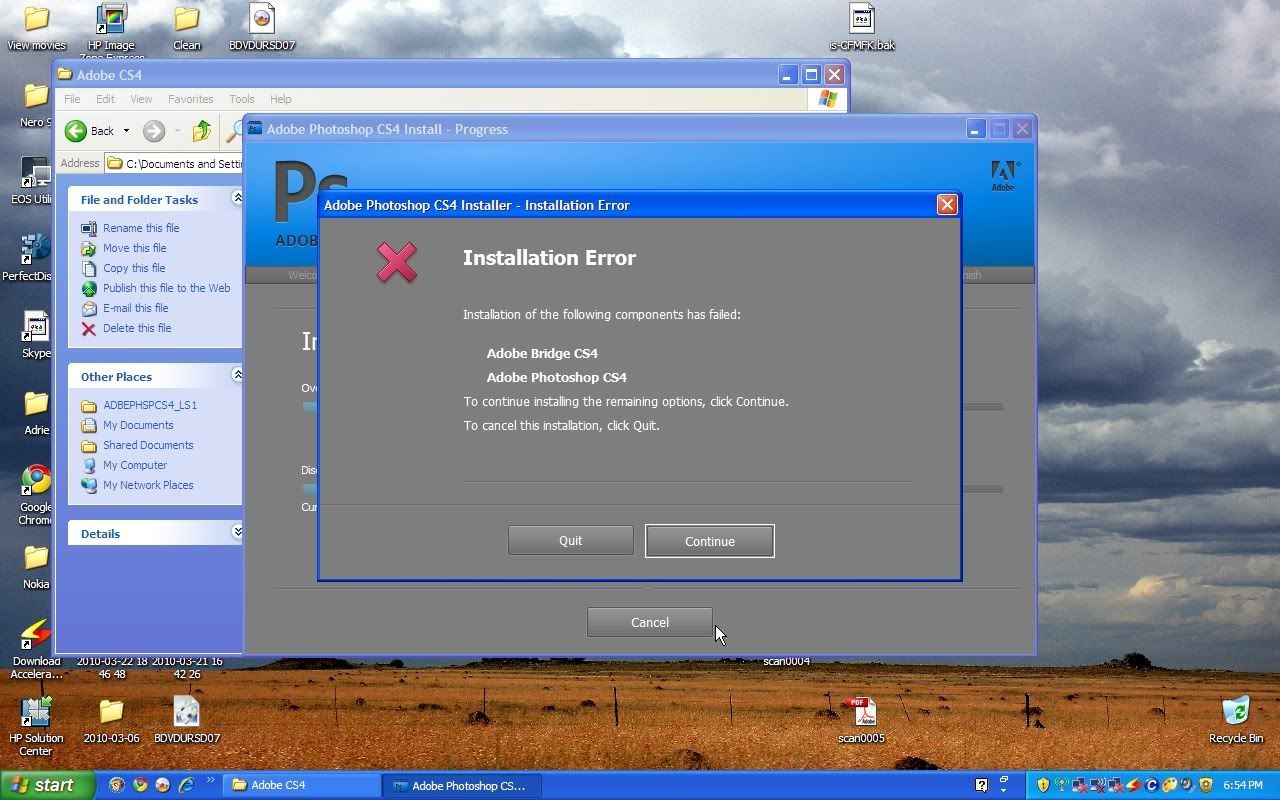Select the EOS Utility desktop shortcut
The height and width of the screenshot is (800, 1280).
pos(33,181)
